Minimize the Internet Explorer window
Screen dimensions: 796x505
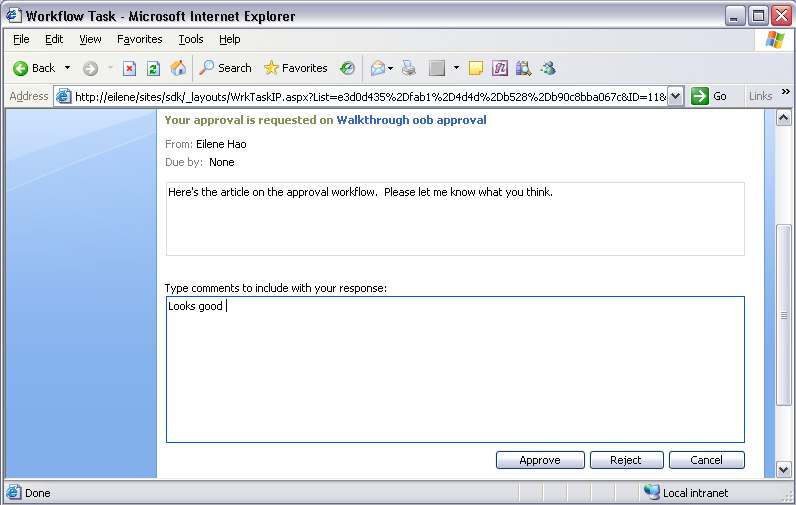pos(735,16)
